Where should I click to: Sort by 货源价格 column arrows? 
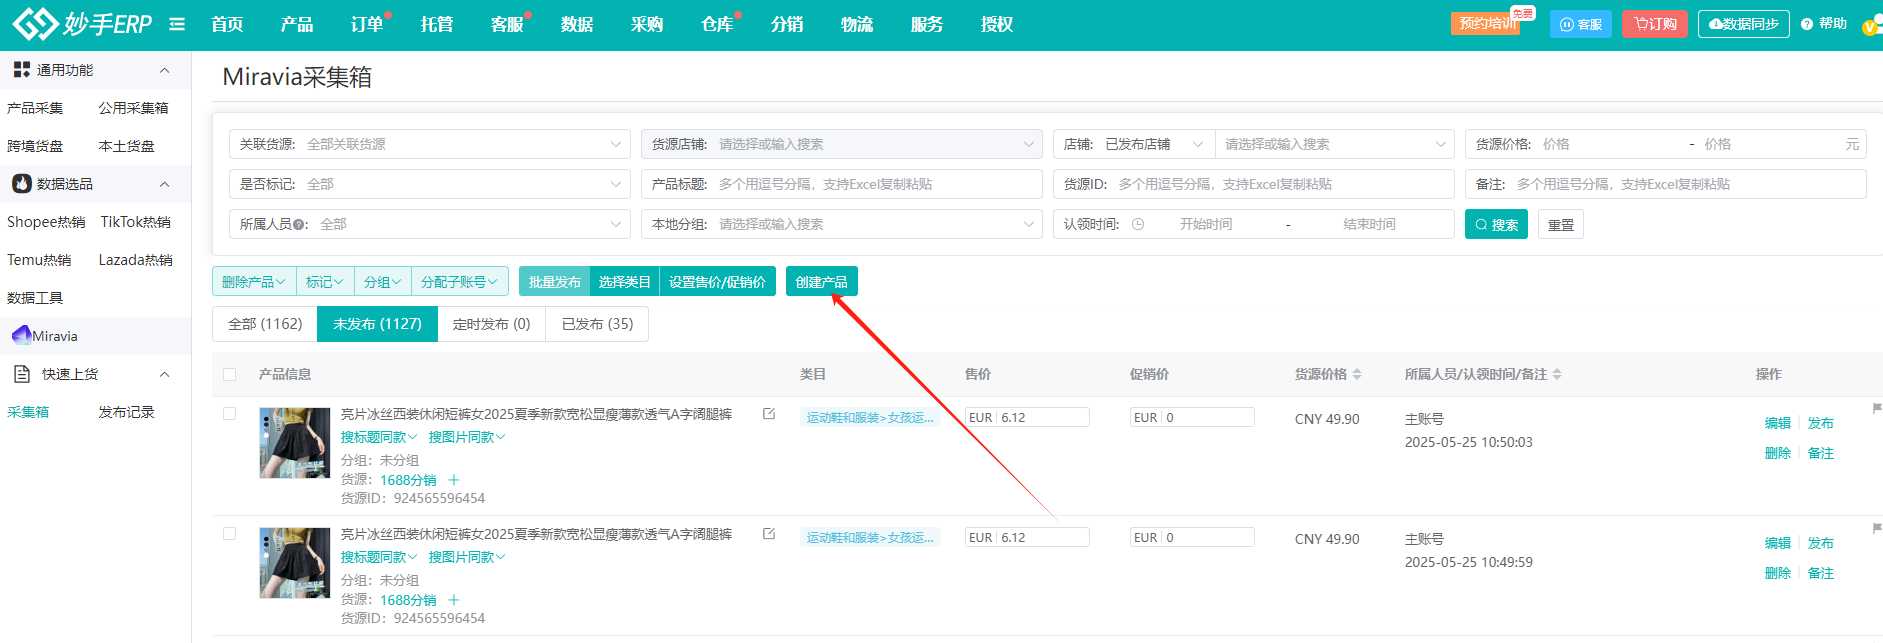[1357, 374]
